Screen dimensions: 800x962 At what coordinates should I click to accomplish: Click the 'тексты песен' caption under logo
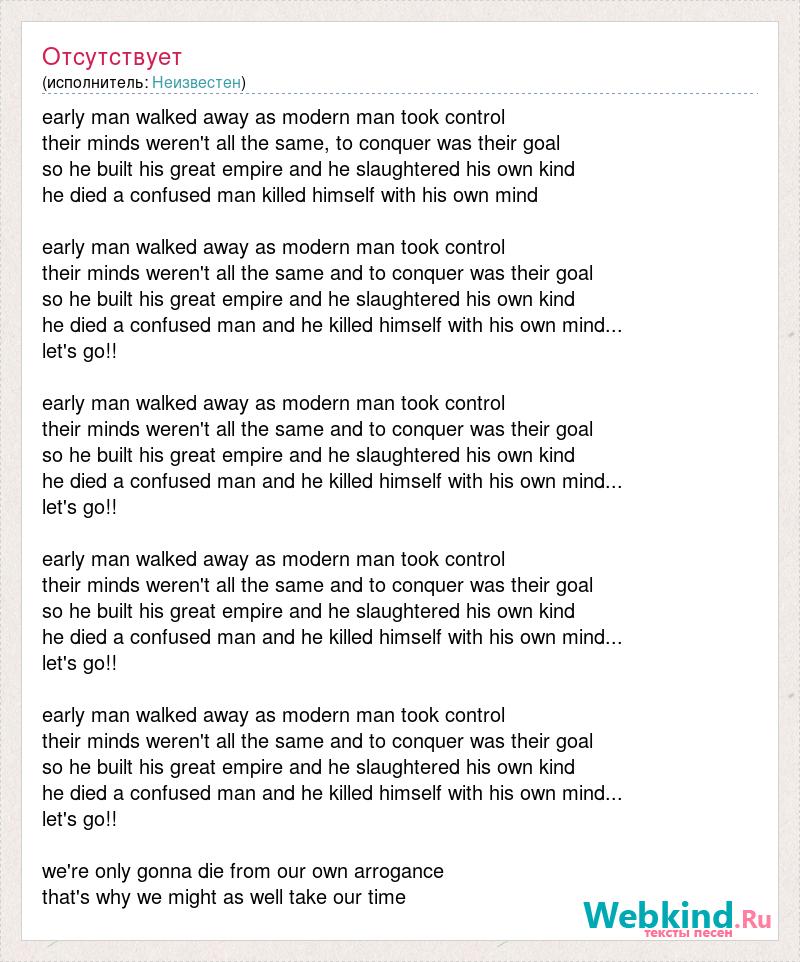[x=688, y=933]
